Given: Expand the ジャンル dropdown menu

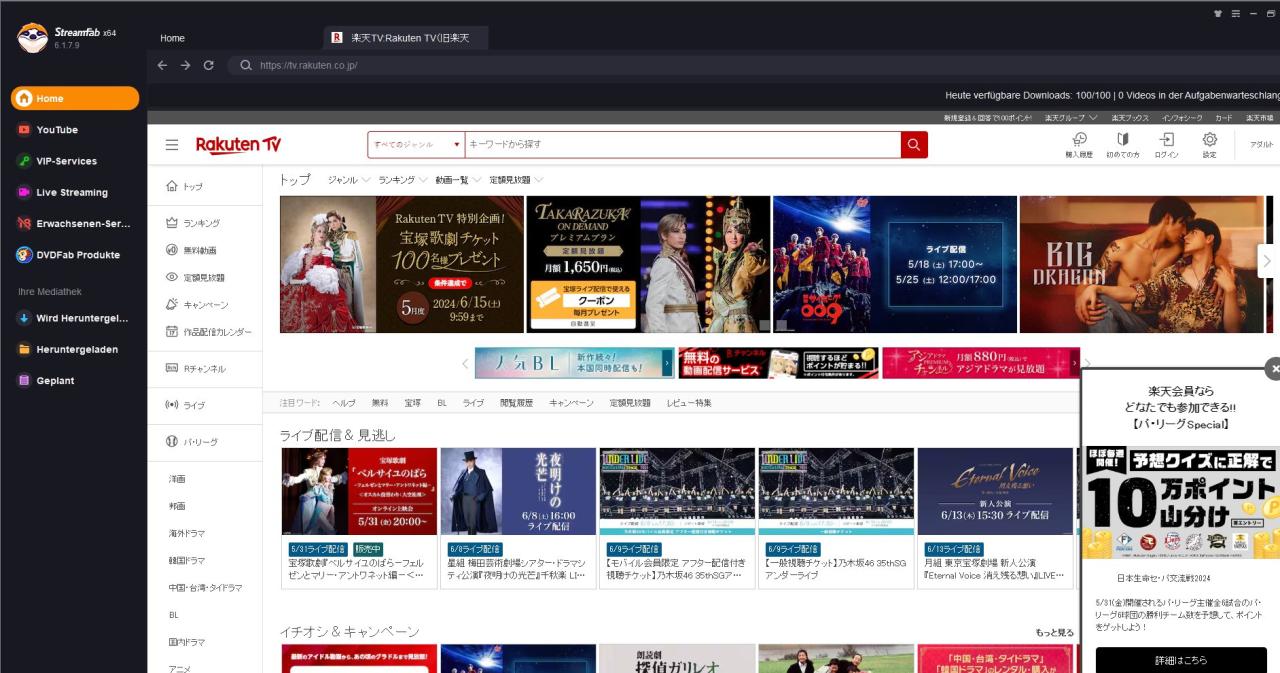Looking at the screenshot, I should coord(349,180).
